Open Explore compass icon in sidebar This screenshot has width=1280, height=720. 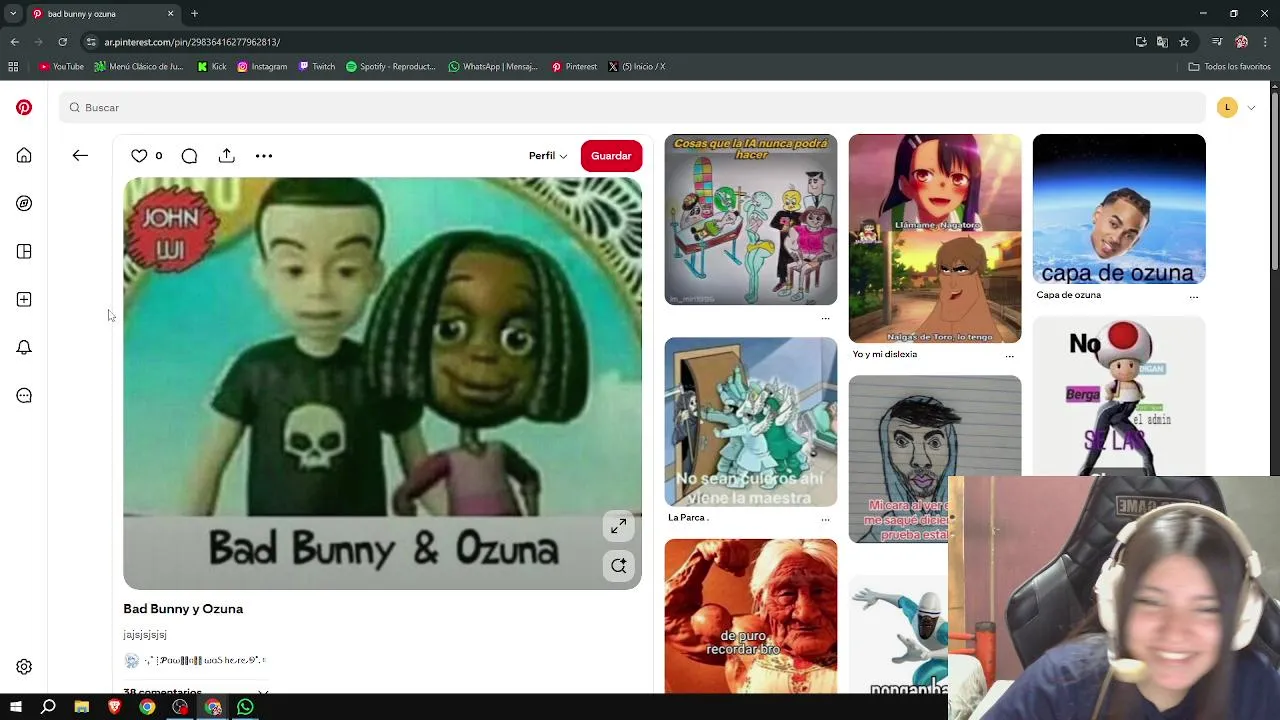[24, 203]
